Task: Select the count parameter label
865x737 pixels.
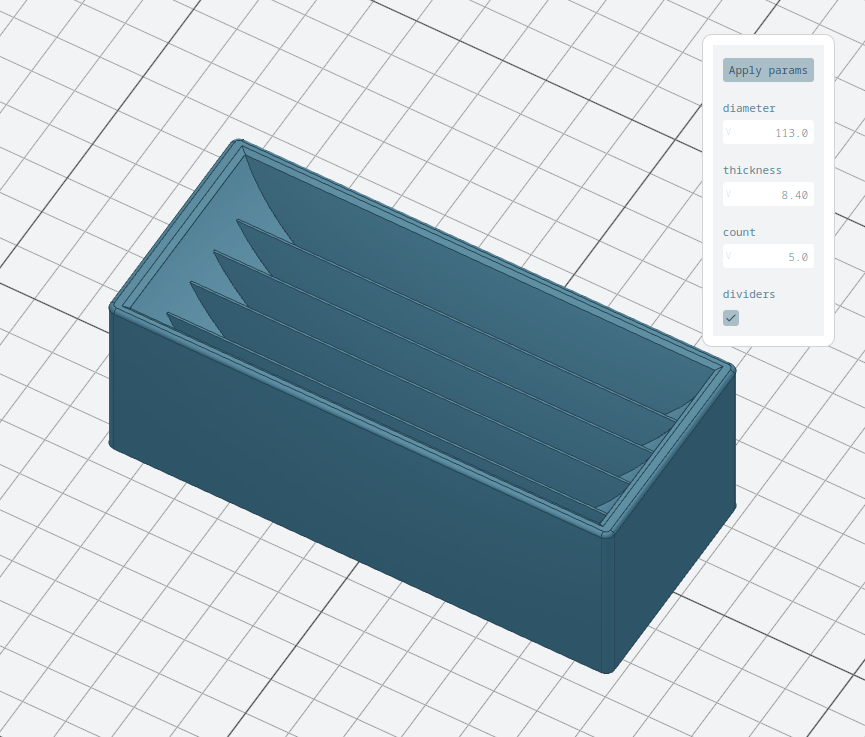Action: click(739, 232)
